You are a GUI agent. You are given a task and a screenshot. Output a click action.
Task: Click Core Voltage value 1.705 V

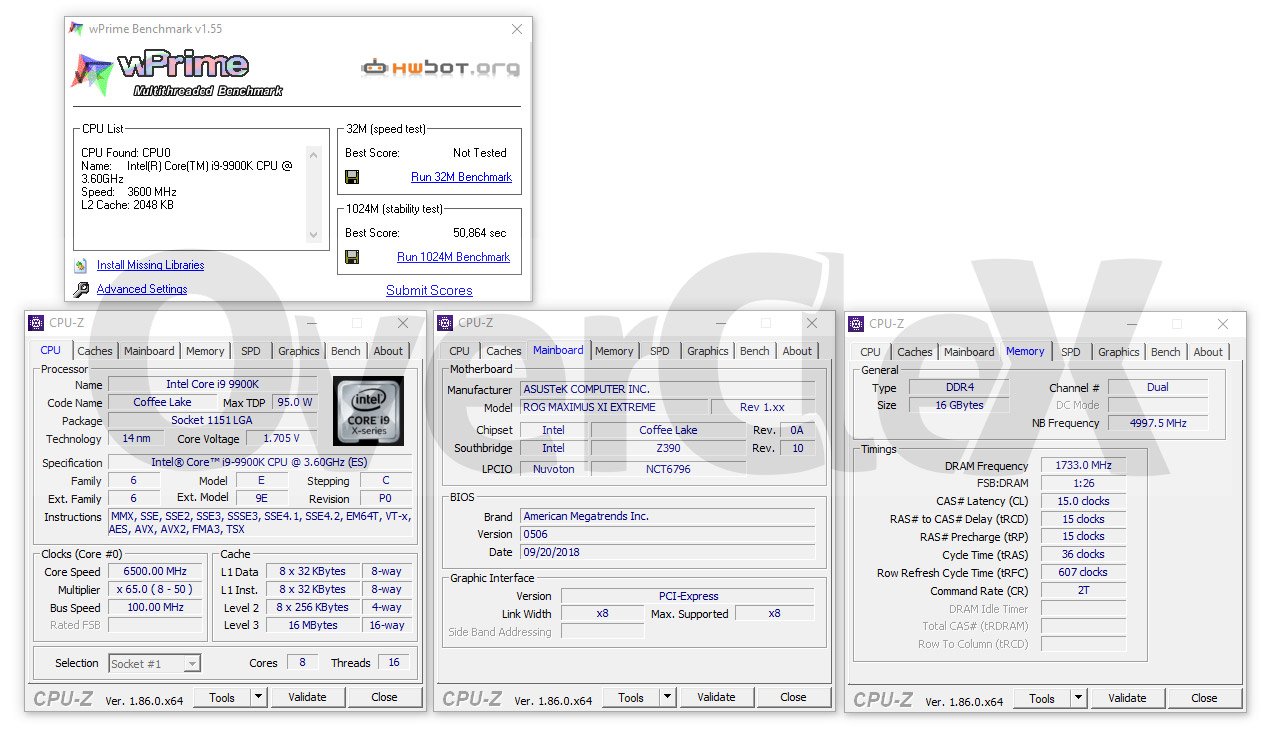(x=281, y=438)
